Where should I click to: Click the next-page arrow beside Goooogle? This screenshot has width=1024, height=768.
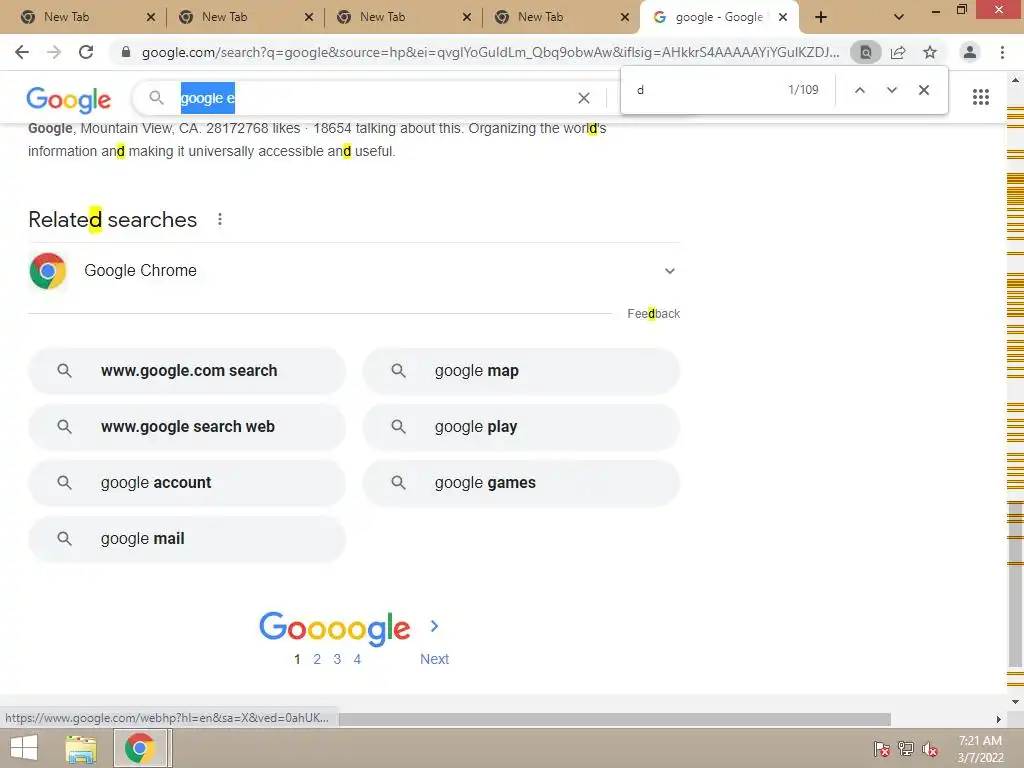(x=434, y=626)
